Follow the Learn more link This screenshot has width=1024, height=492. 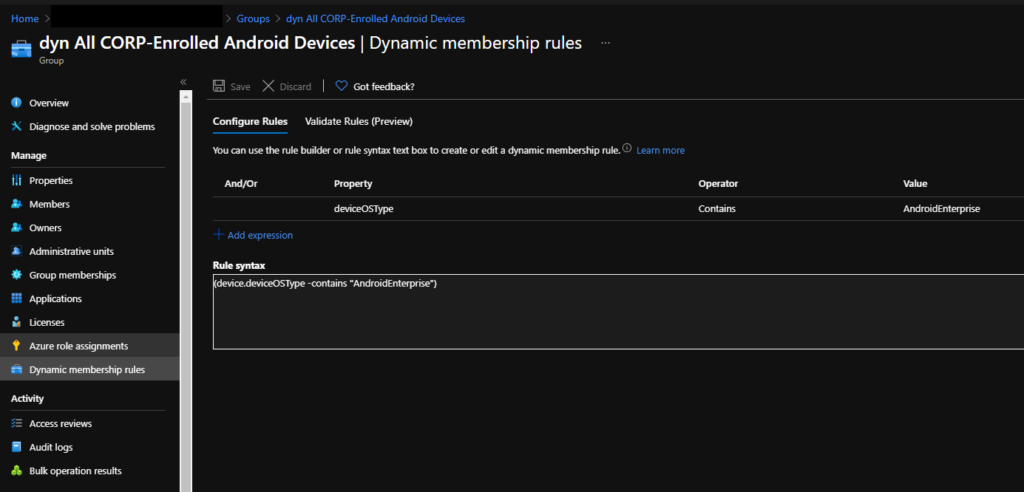pos(660,150)
